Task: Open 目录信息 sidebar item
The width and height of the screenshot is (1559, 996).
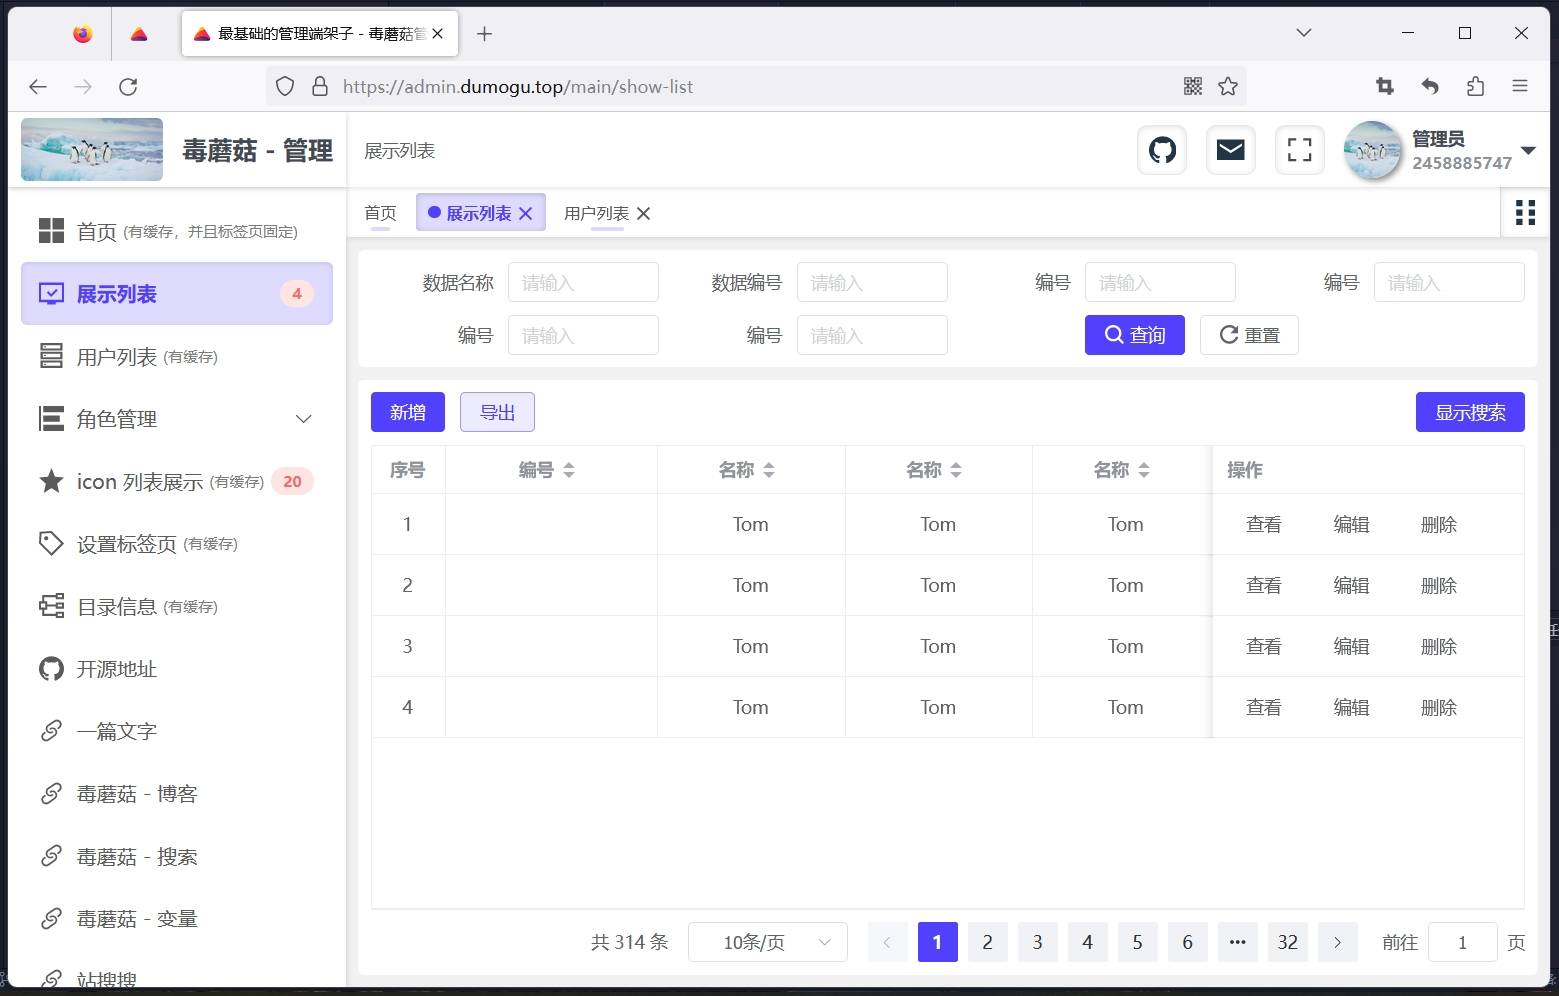Action: [x=177, y=607]
